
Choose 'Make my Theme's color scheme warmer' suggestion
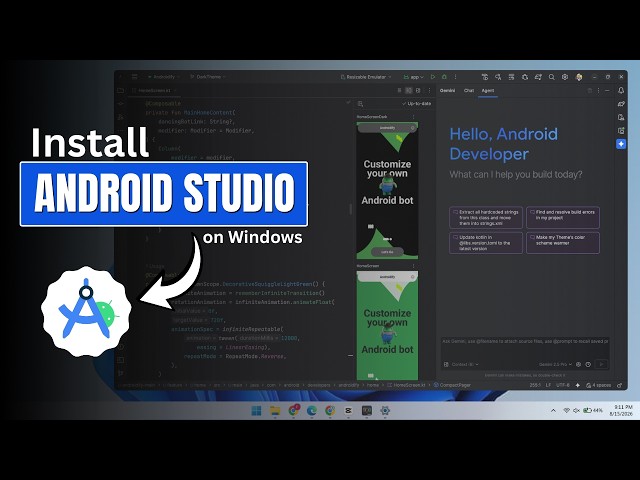pyautogui.click(x=563, y=243)
